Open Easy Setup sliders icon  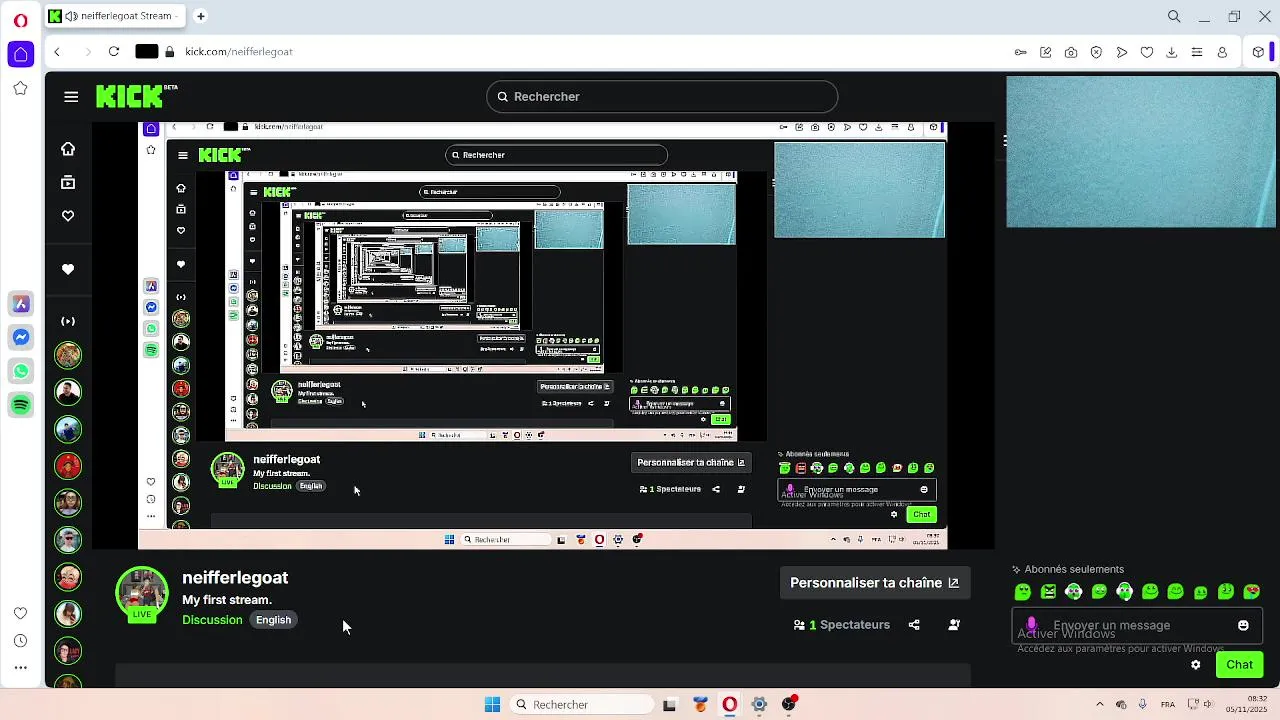[1196, 52]
